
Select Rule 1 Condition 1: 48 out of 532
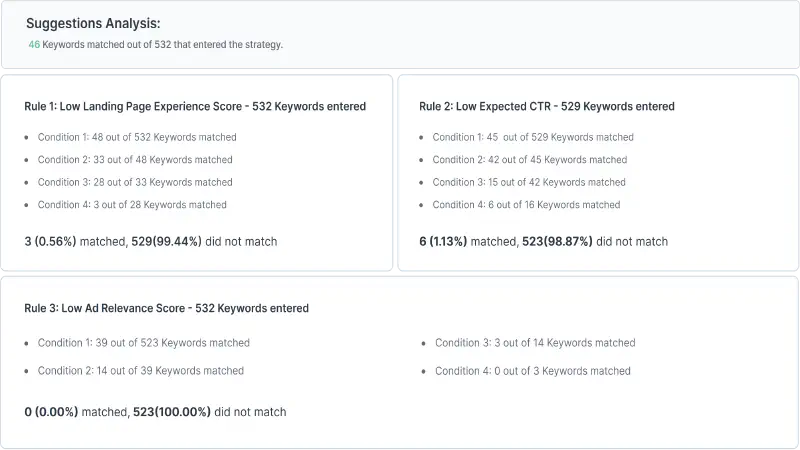(x=137, y=137)
